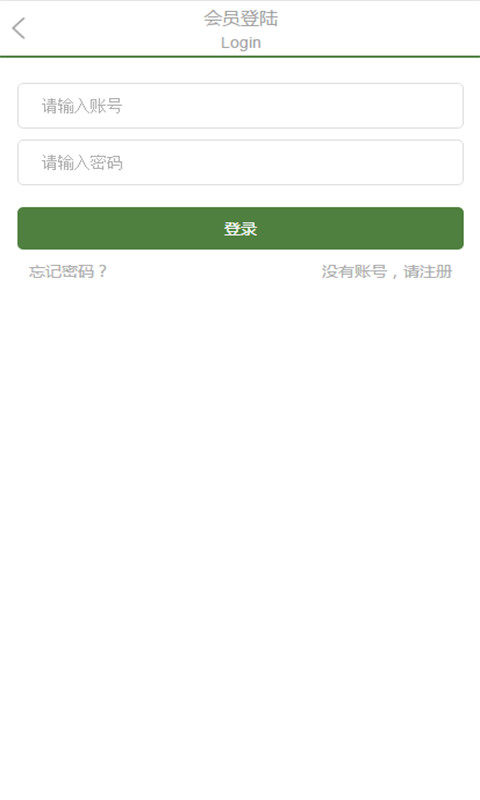
Task: Return to the previous page via the header arrow
Action: point(19,28)
